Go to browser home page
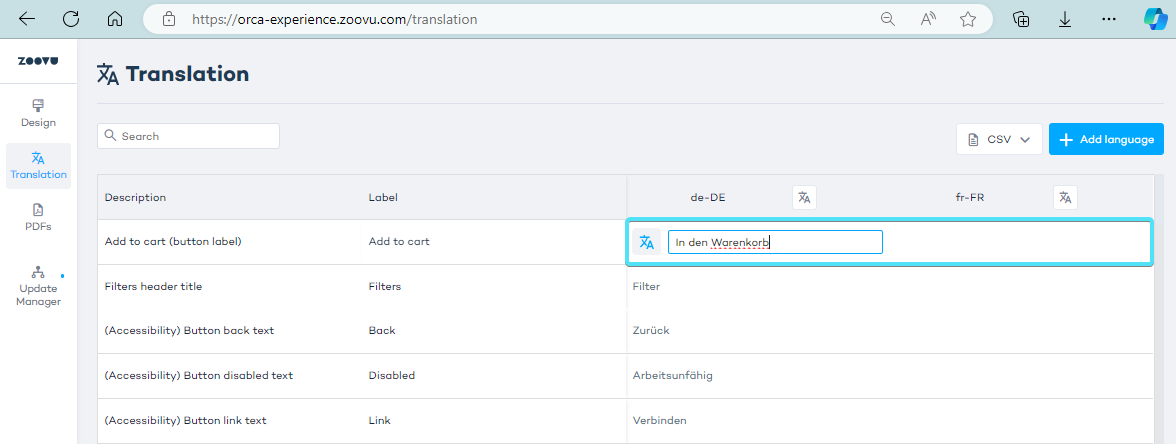Screen dimensions: 1176x444 pyautogui.click(x=115, y=19)
